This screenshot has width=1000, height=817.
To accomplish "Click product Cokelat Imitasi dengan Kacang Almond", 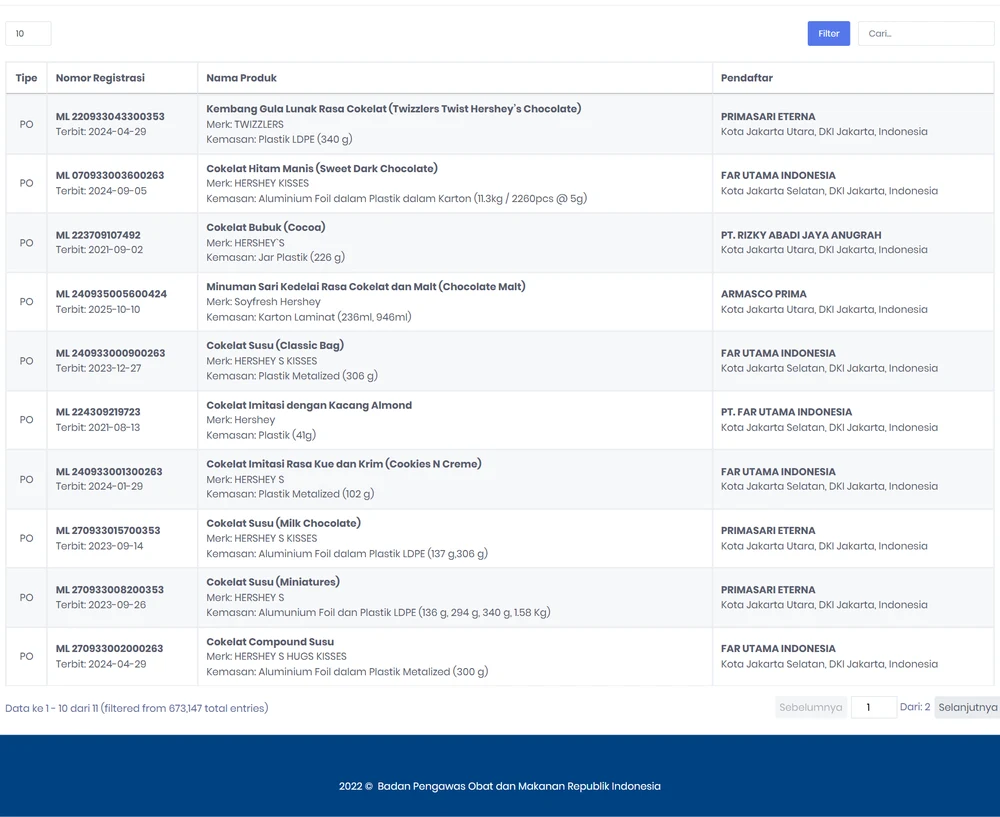I will click(x=309, y=405).
